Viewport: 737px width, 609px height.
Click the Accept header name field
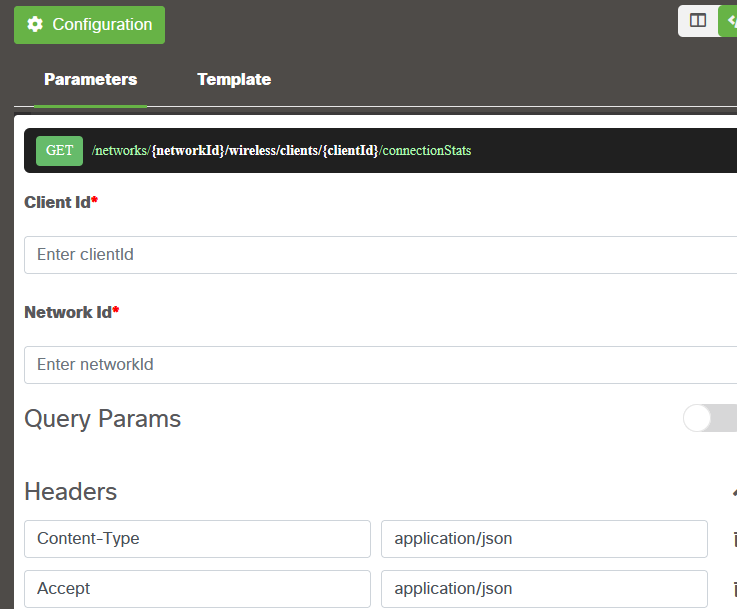point(197,589)
